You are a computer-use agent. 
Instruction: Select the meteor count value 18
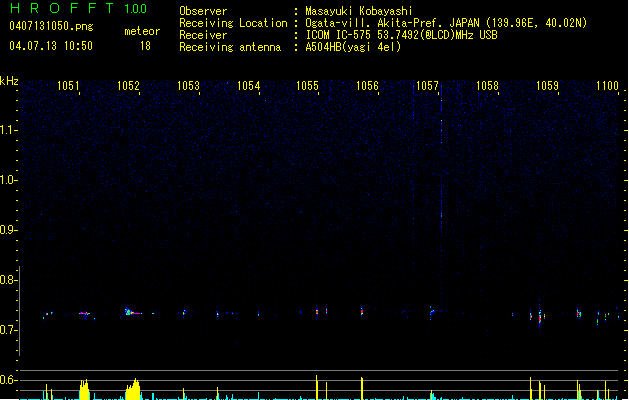coord(145,46)
